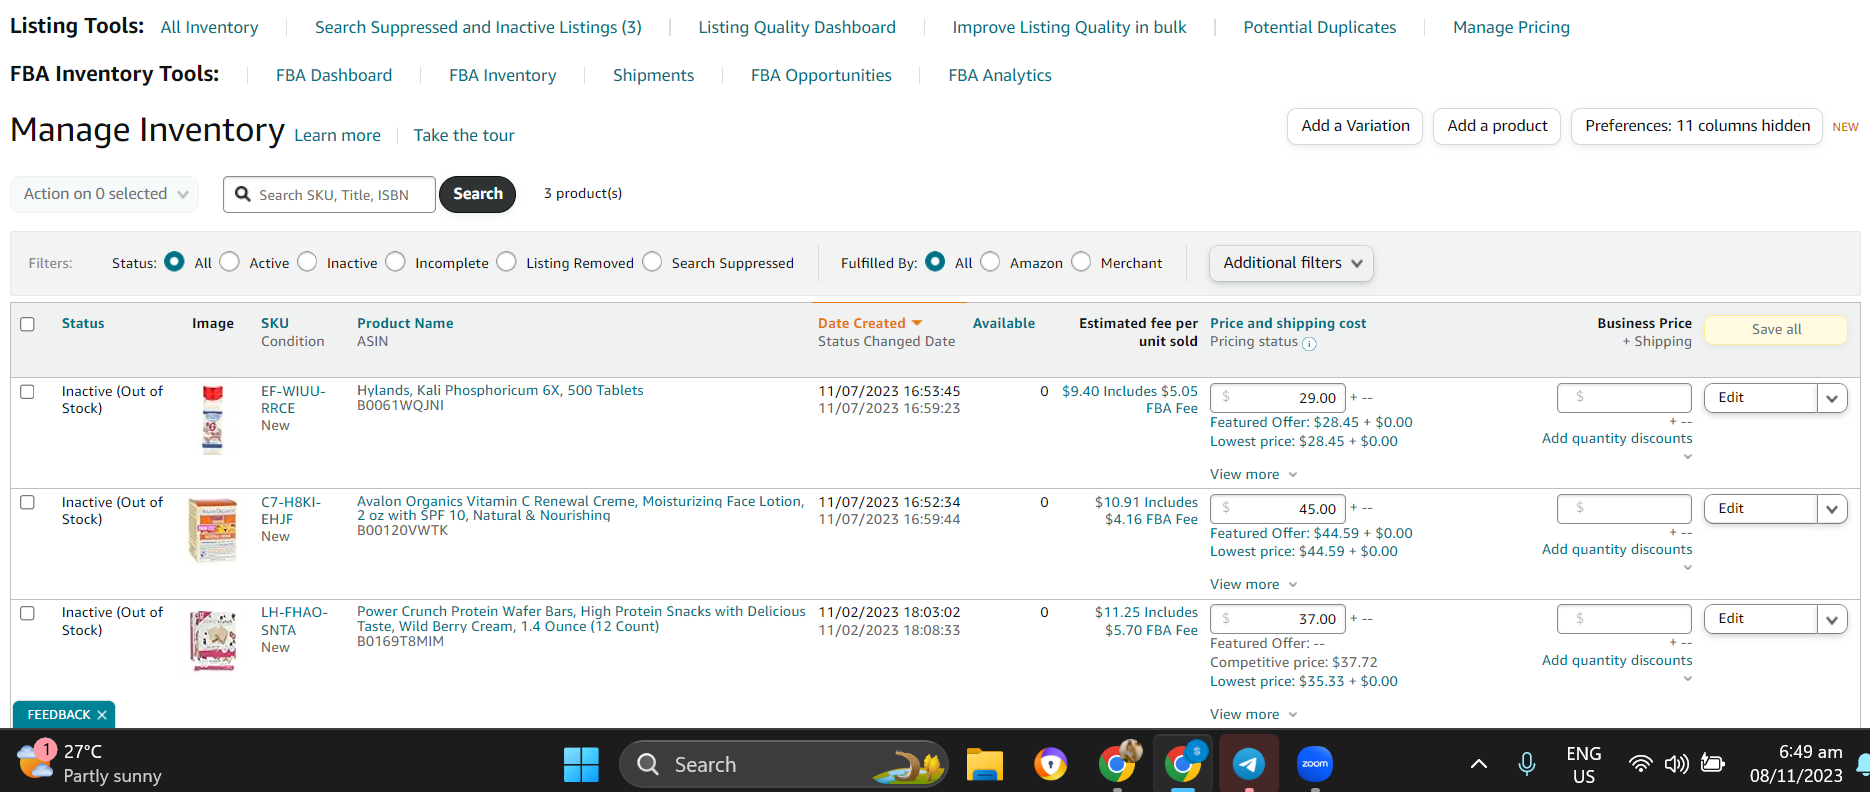This screenshot has width=1870, height=792.
Task: Open FBA Analytics
Action: (x=1000, y=76)
